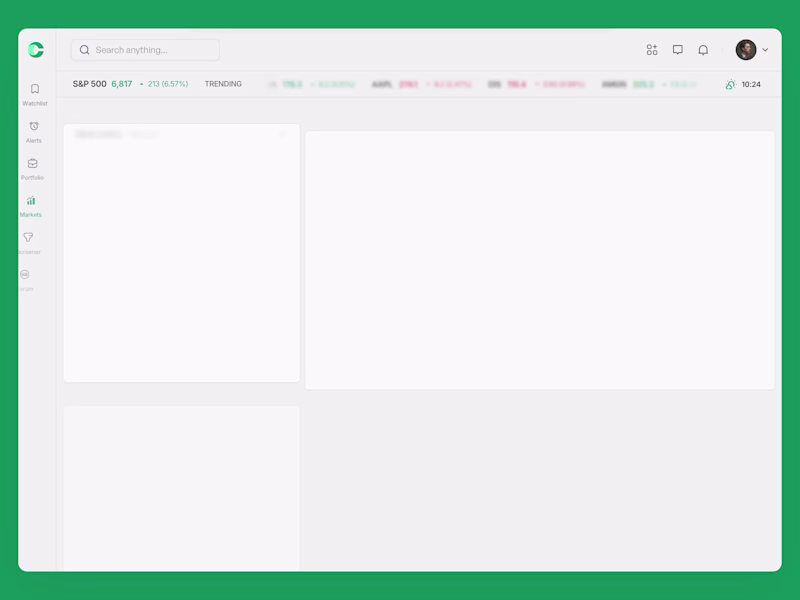Select the Markets sidebar item

coord(31,207)
